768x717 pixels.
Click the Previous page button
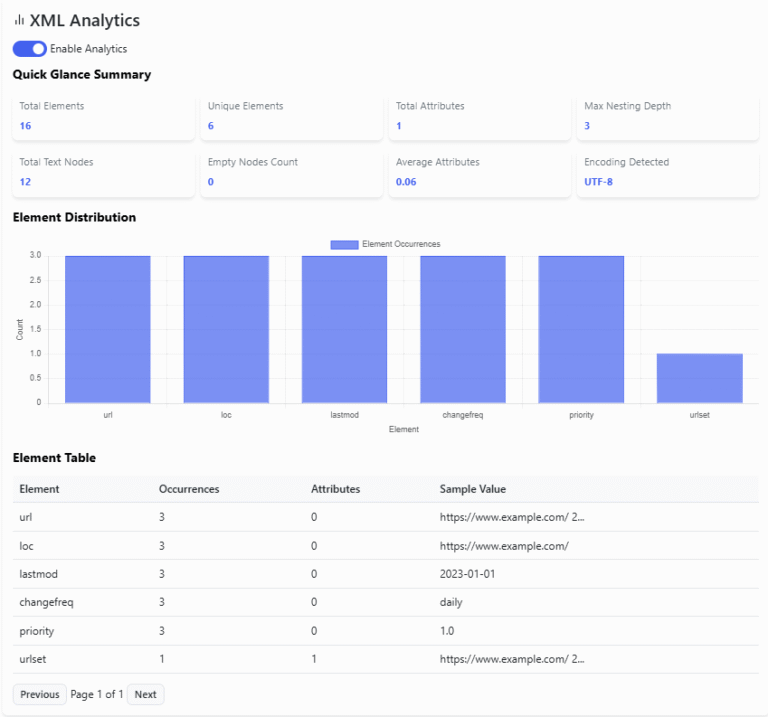coord(40,694)
